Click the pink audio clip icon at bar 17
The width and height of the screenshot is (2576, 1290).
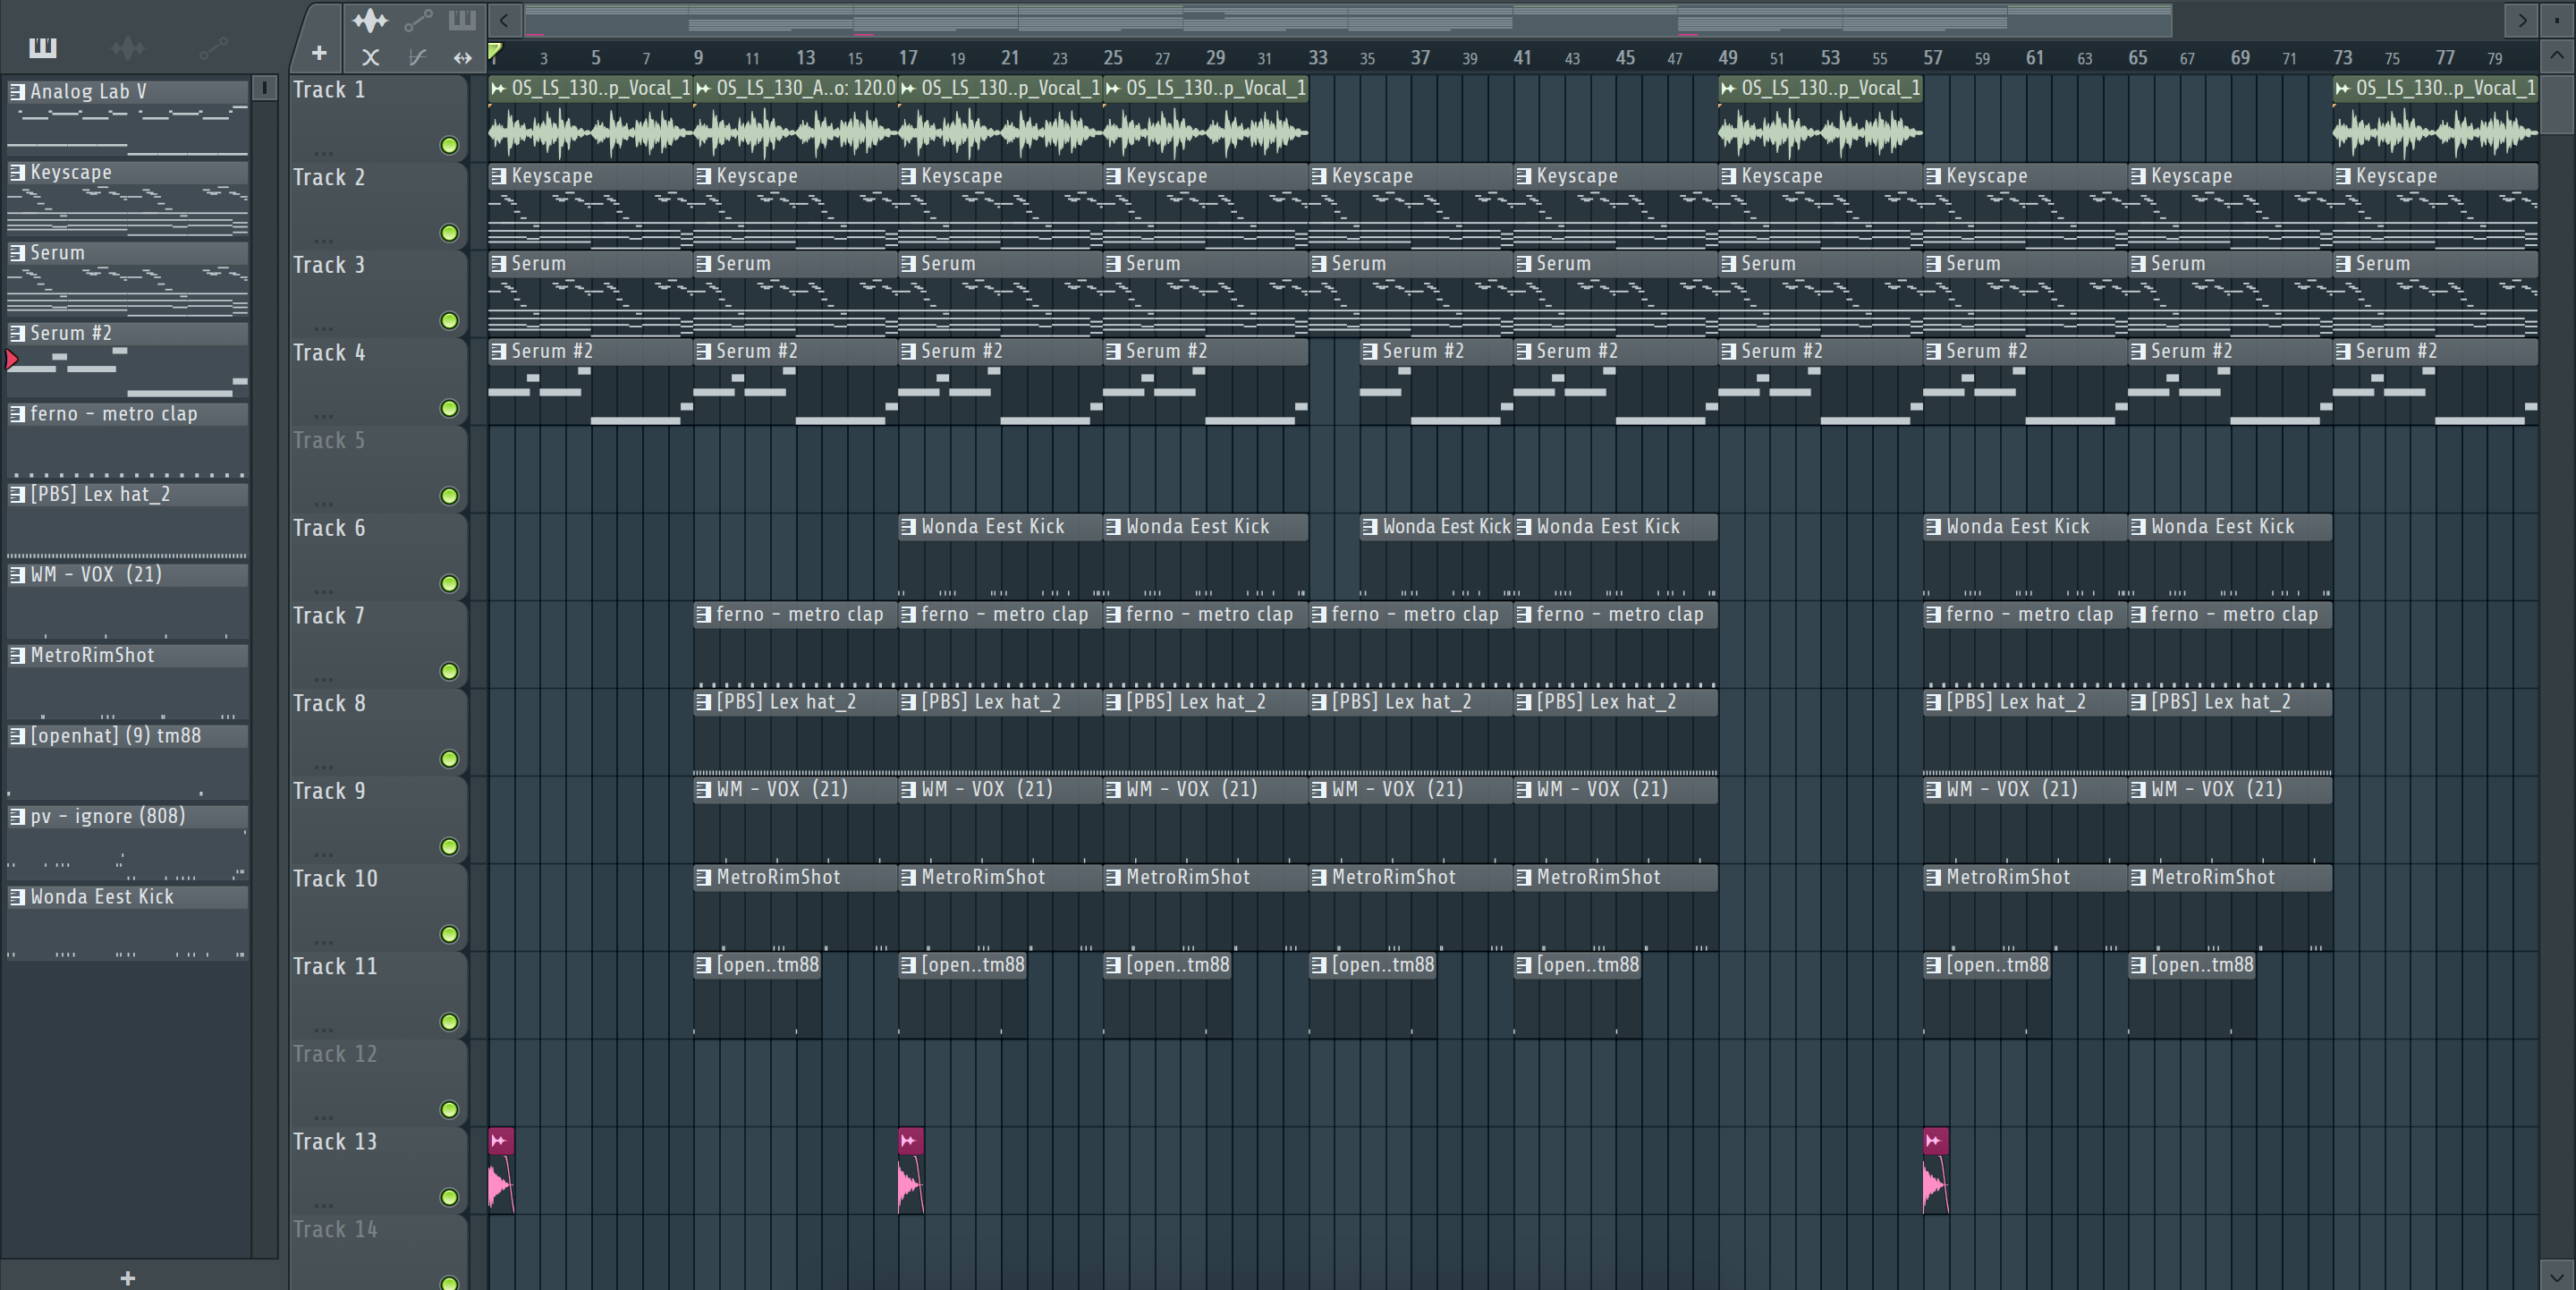[909, 1140]
